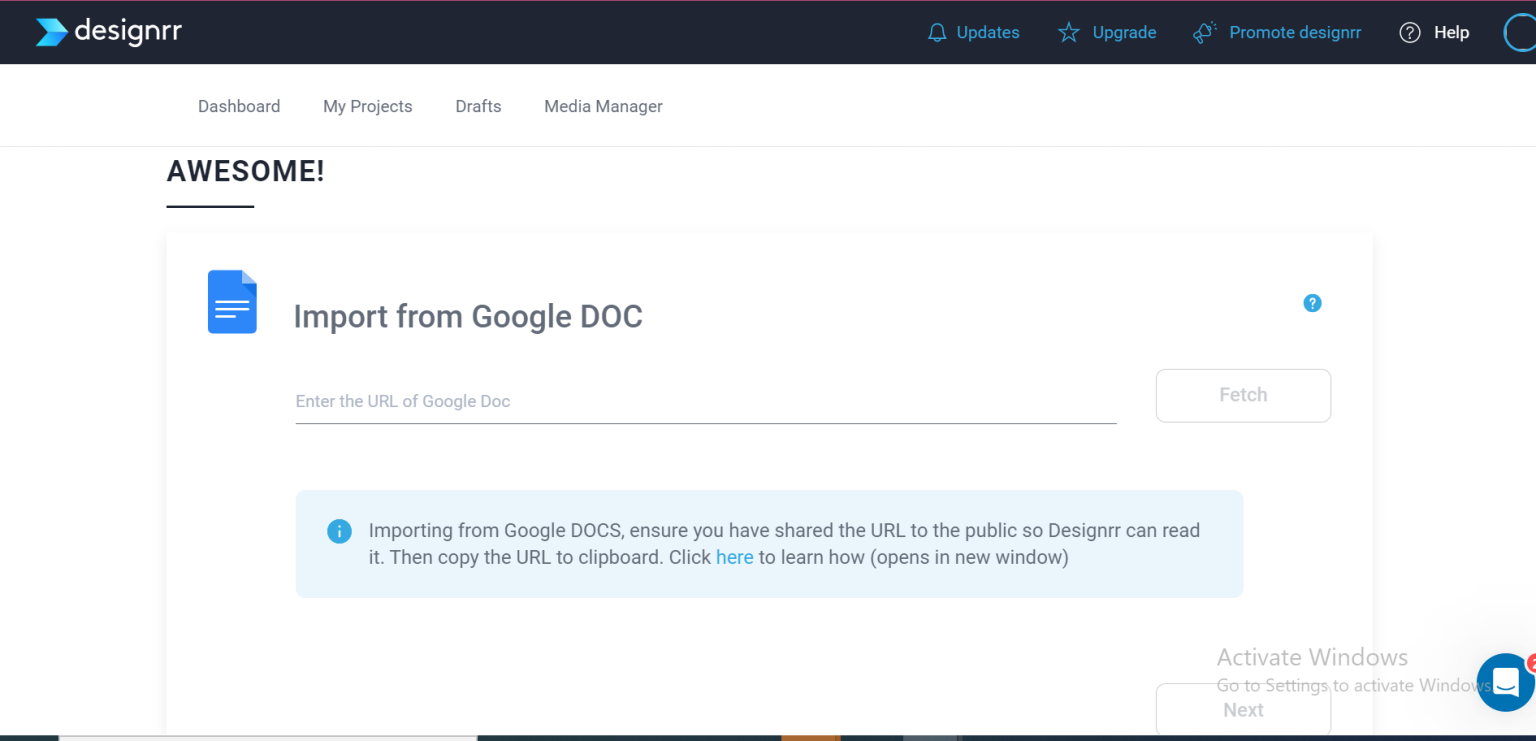Switch to the My Projects tab
The height and width of the screenshot is (741, 1536).
[x=367, y=106]
